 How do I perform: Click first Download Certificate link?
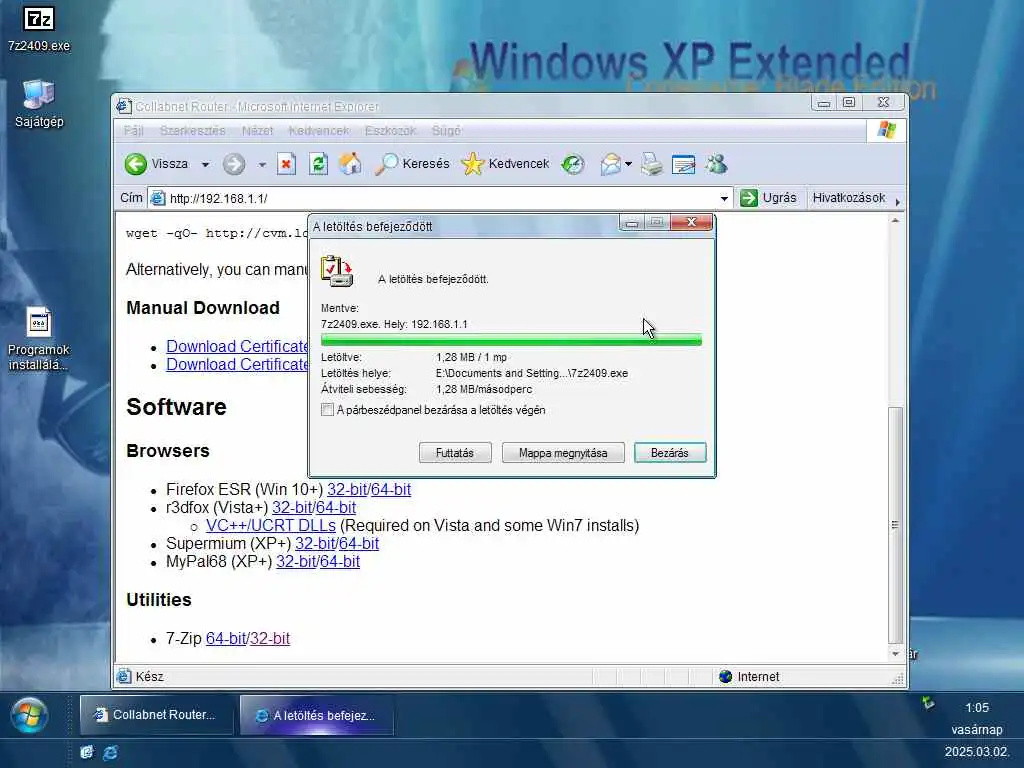tap(237, 347)
